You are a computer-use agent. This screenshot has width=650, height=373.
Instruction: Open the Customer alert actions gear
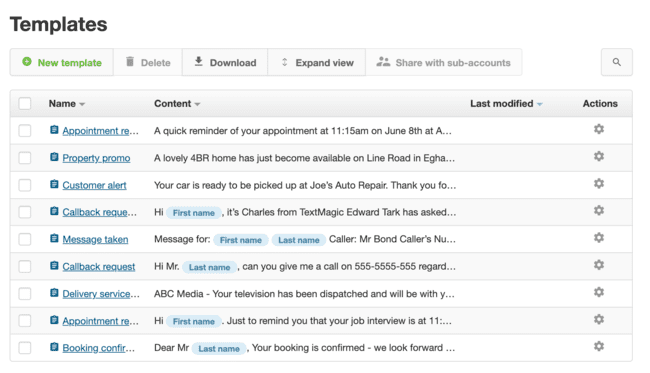tap(599, 184)
